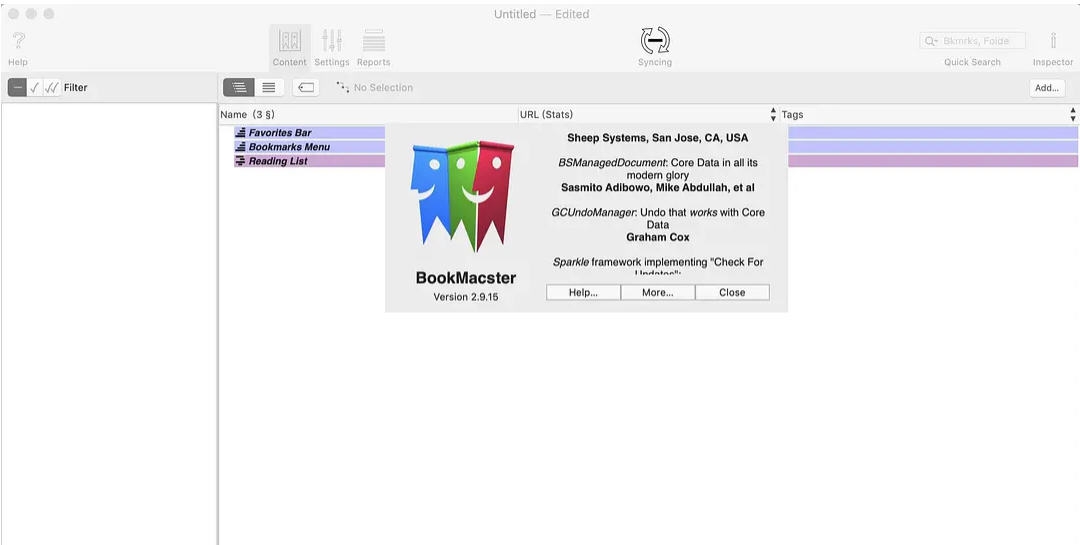1080x545 pixels.
Task: Switch to the Settings tab
Action: click(332, 47)
